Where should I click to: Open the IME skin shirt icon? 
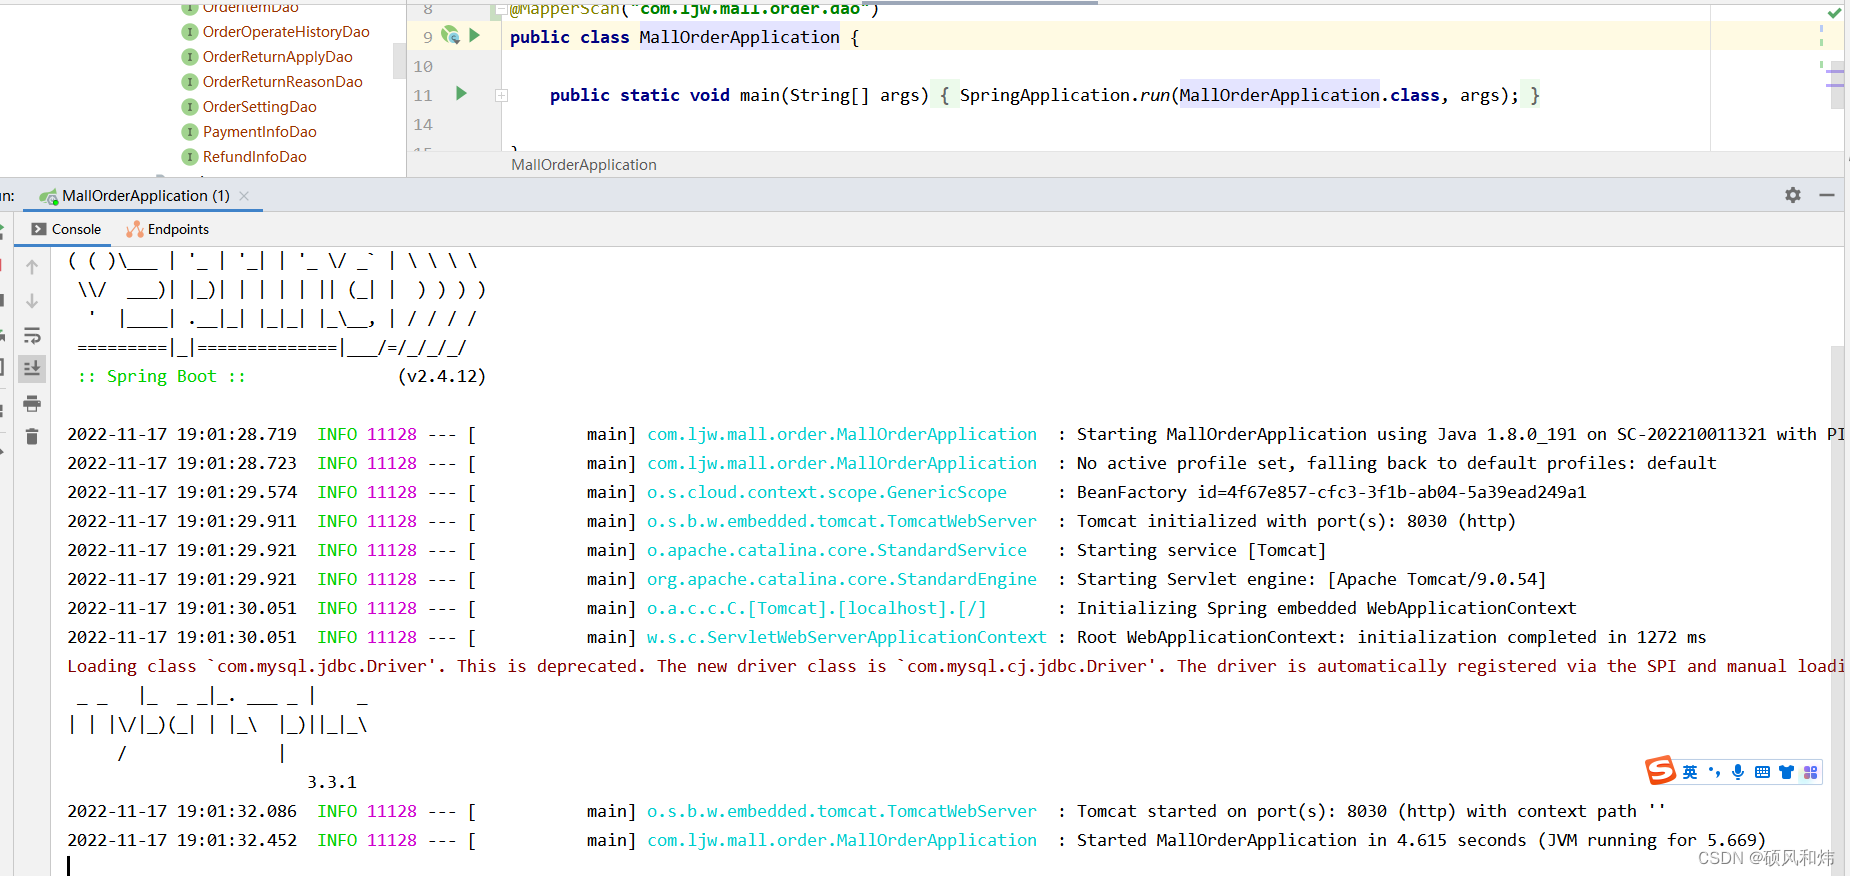click(x=1786, y=772)
